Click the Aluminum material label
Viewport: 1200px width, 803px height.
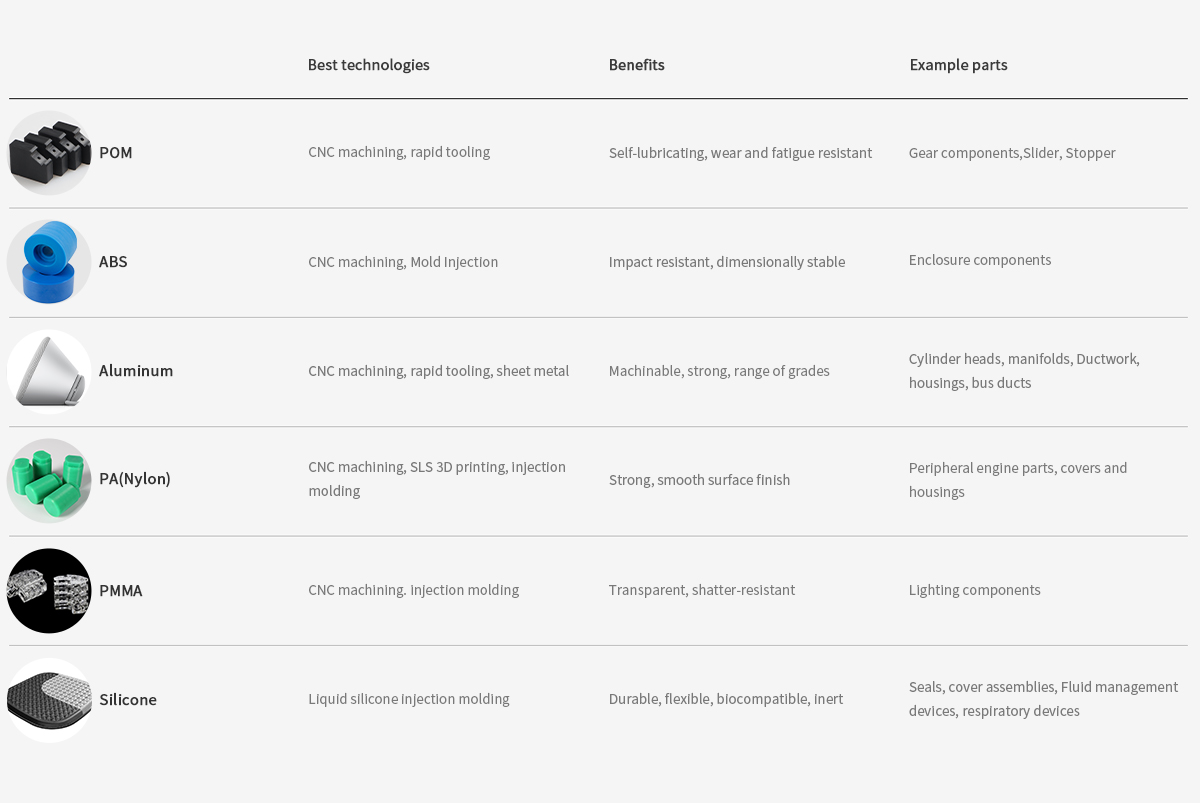click(x=136, y=371)
